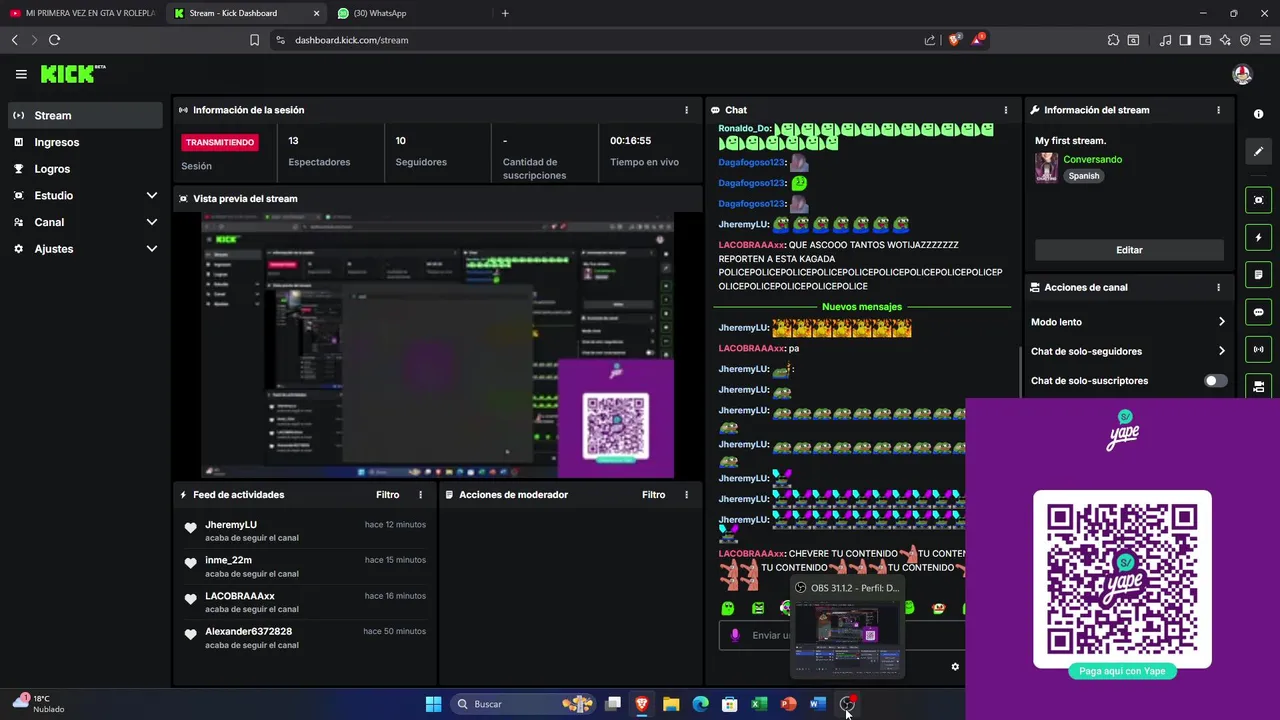The height and width of the screenshot is (720, 1280).
Task: Toggle Chat de solo-suscriptores switch
Action: click(1215, 381)
